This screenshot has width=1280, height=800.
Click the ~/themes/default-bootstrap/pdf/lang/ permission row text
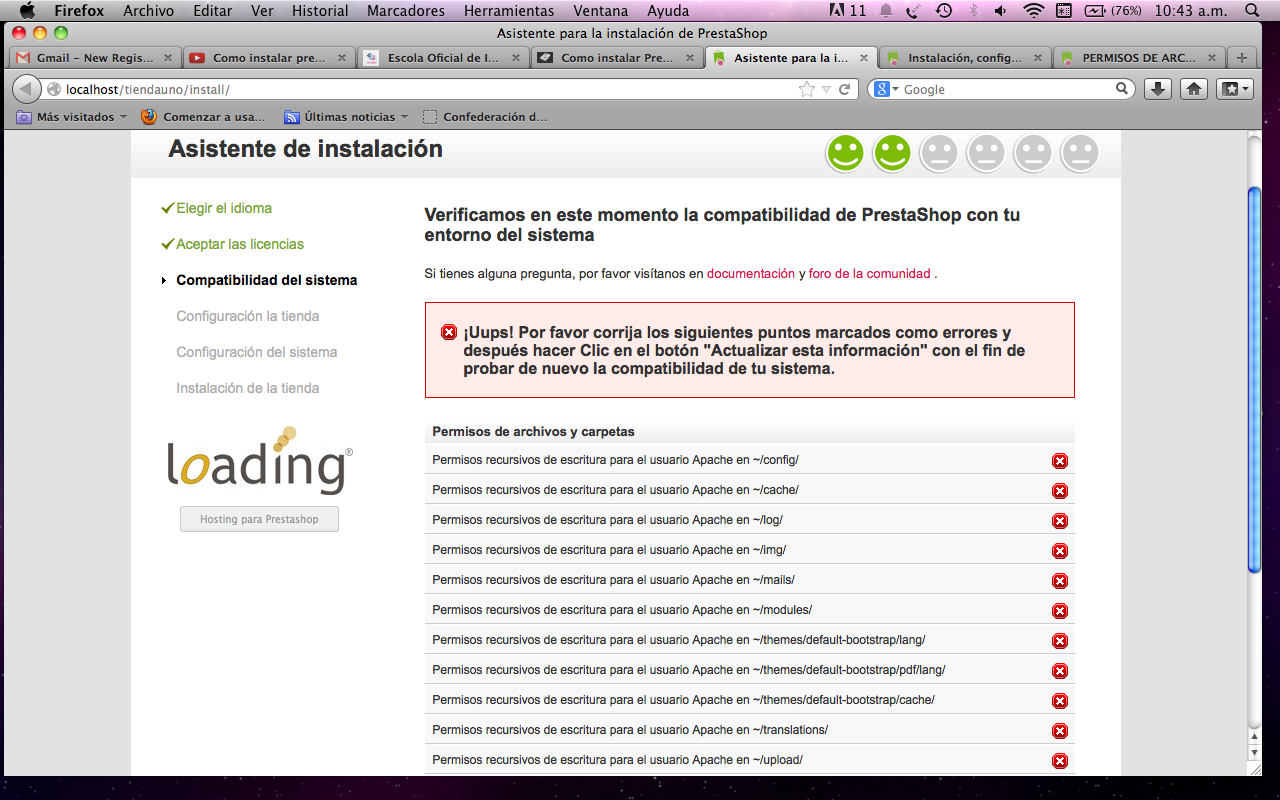(x=689, y=670)
